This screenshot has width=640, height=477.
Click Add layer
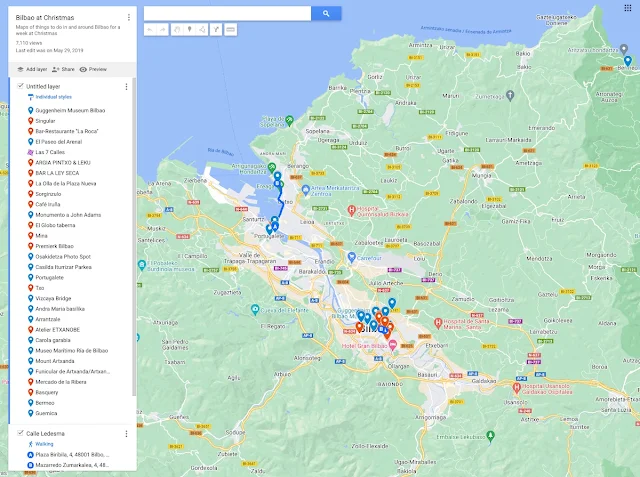32,69
